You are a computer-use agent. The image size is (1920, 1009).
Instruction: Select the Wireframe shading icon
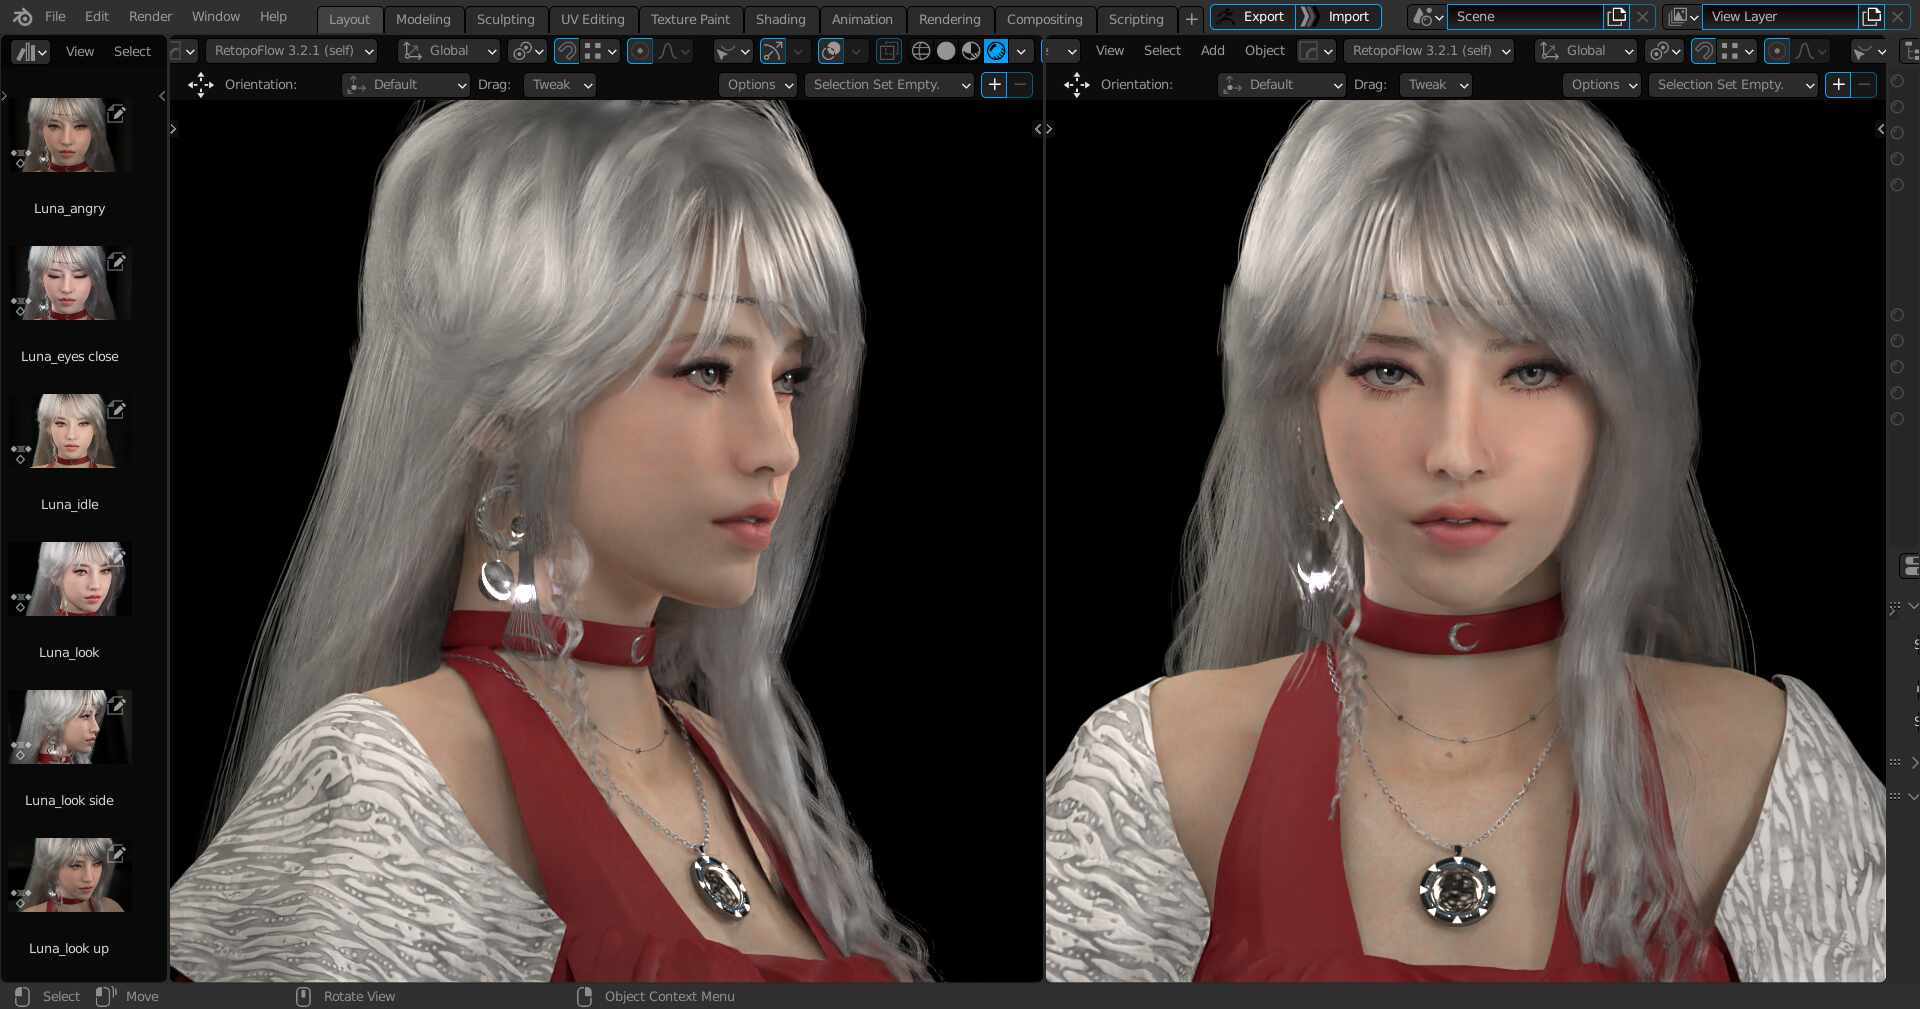tap(921, 51)
